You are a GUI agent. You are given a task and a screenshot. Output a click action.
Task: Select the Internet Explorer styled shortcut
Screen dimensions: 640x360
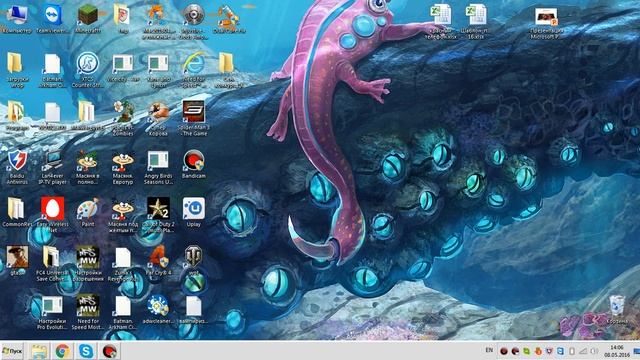pos(193,70)
